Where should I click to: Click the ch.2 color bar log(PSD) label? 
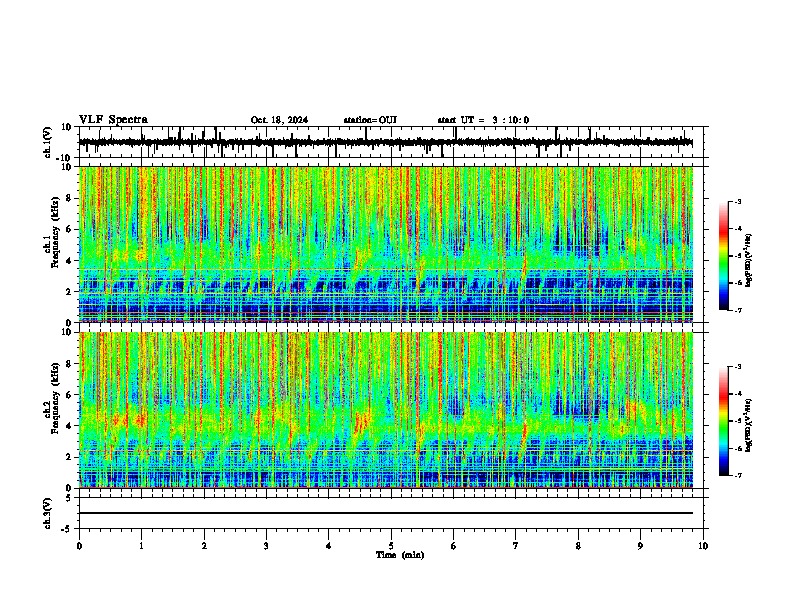click(749, 425)
